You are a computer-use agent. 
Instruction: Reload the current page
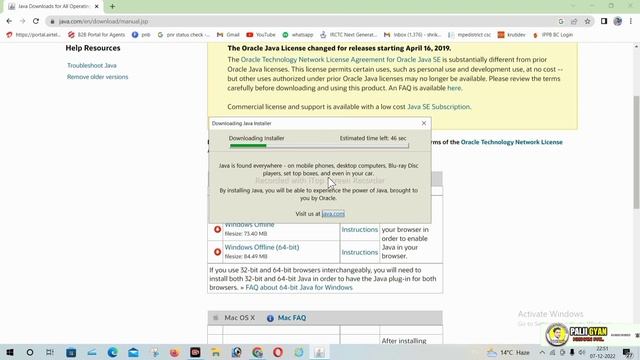click(36, 21)
